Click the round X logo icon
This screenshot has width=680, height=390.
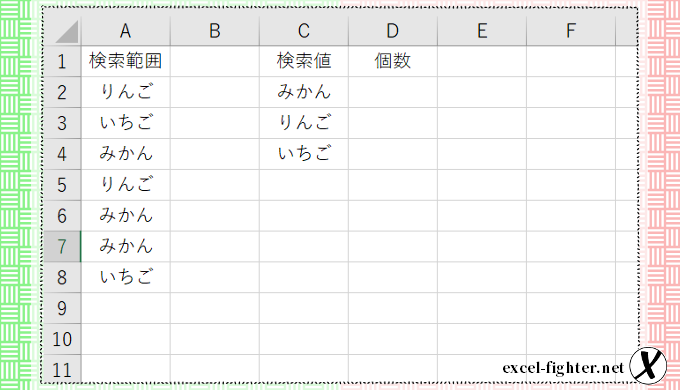pyautogui.click(x=648, y=365)
